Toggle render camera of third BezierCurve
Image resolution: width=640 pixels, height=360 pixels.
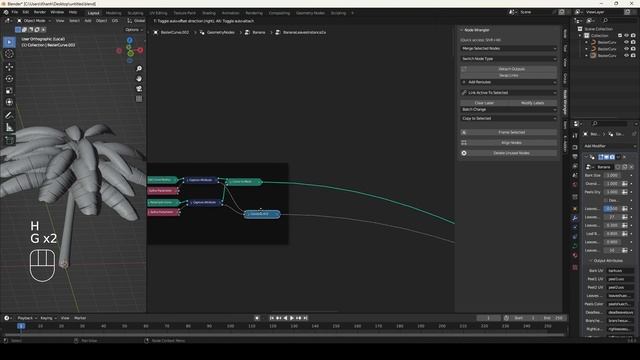[x=633, y=55]
